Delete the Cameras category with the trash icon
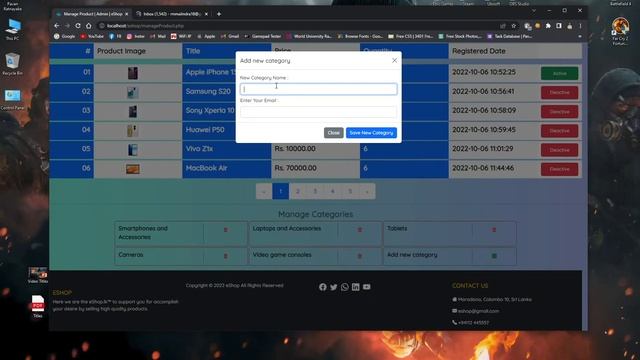640x360 pixels. pos(226,256)
